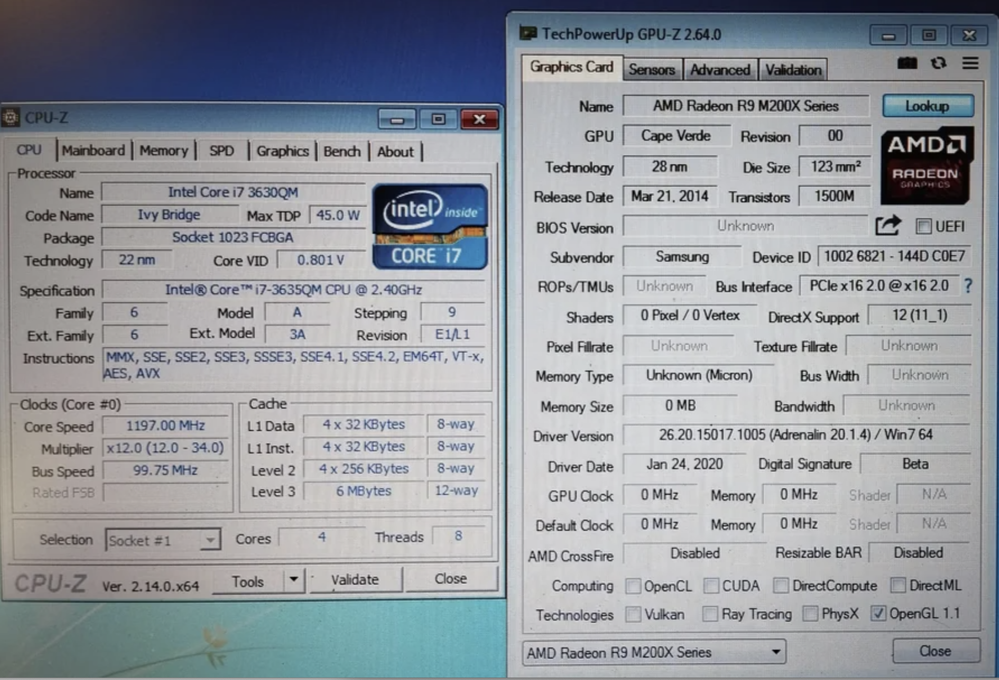Screen dimensions: 999x680
Task: Open the Memory tab in CPU-Z
Action: [164, 151]
